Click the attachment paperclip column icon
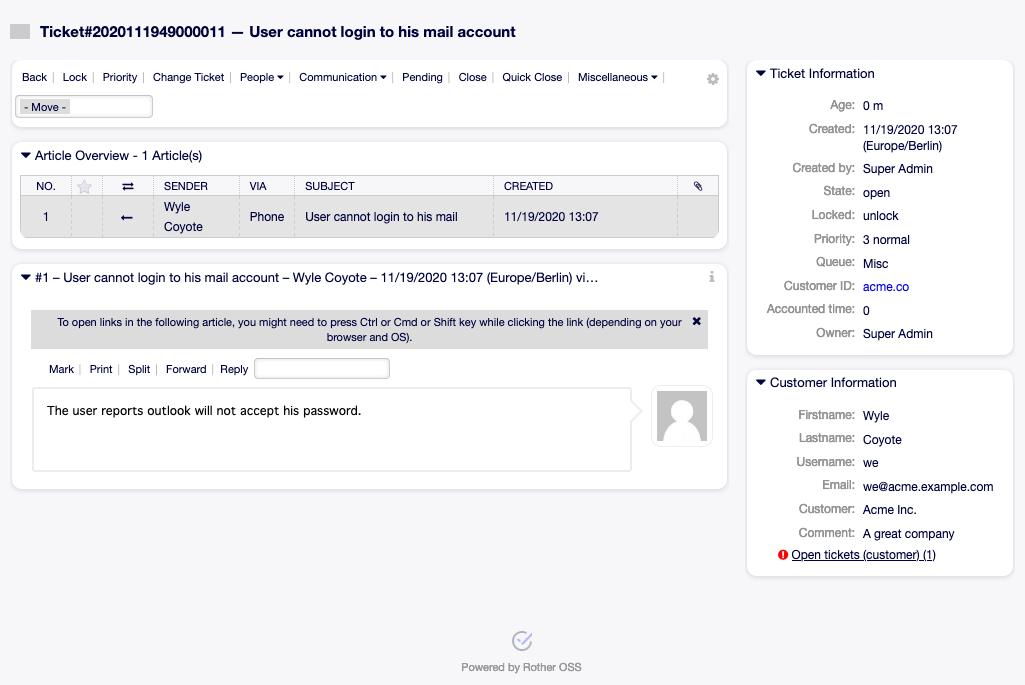1025x685 pixels. click(697, 186)
